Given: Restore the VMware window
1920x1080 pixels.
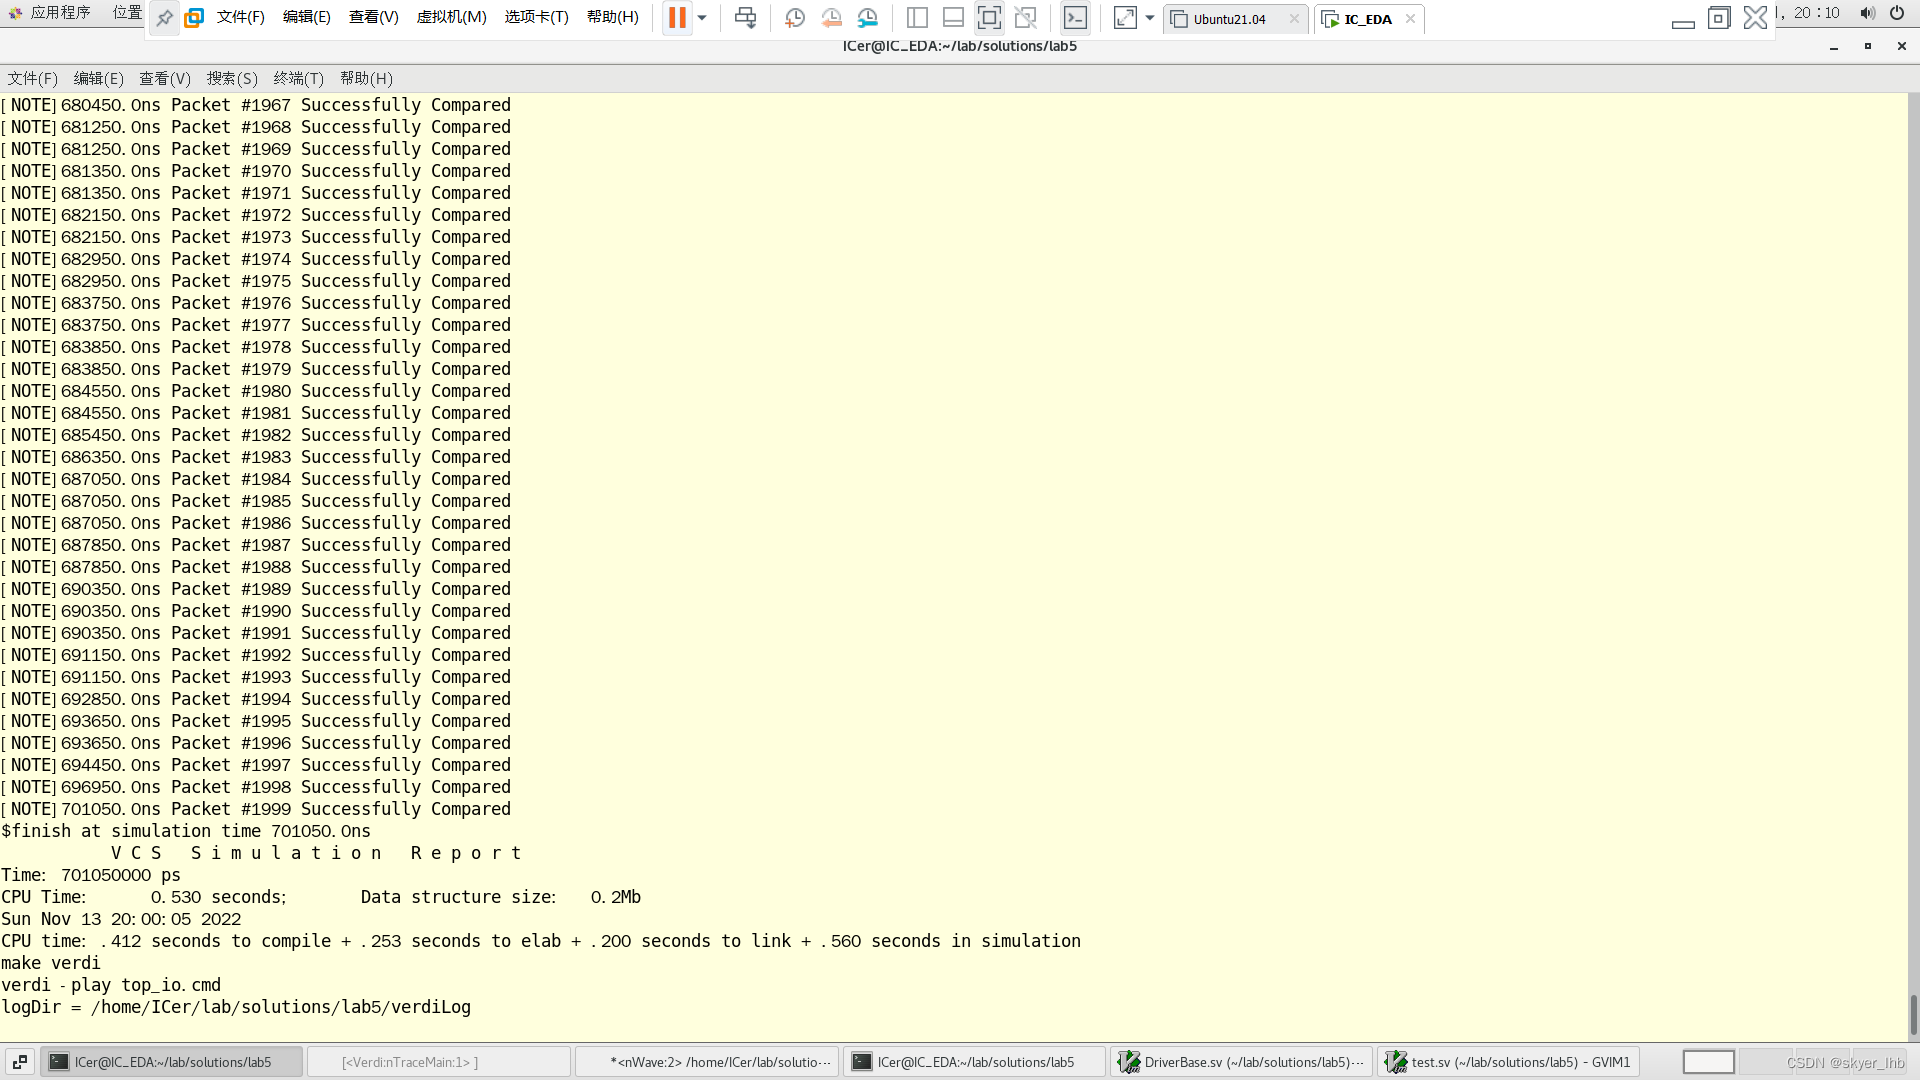Looking at the screenshot, I should (1719, 18).
